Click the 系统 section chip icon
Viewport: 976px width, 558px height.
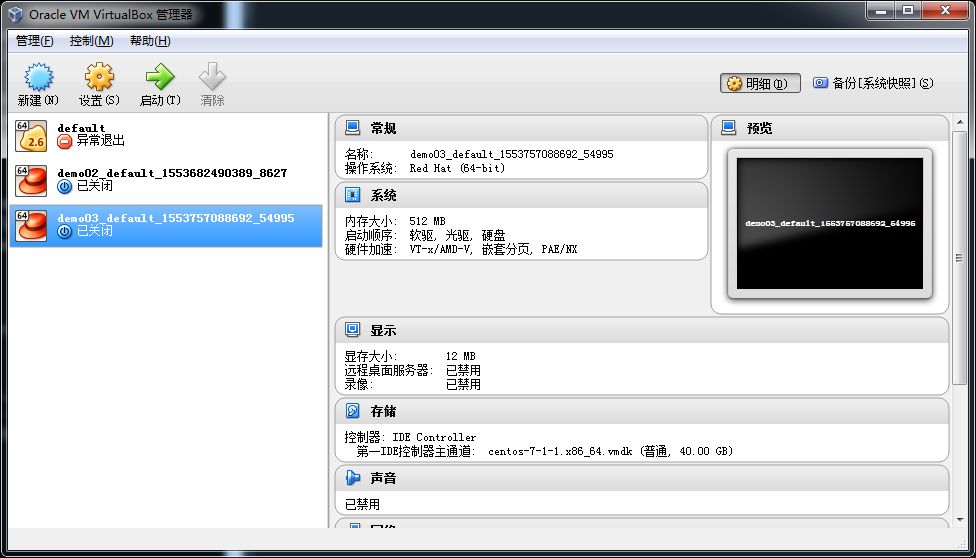(352, 196)
